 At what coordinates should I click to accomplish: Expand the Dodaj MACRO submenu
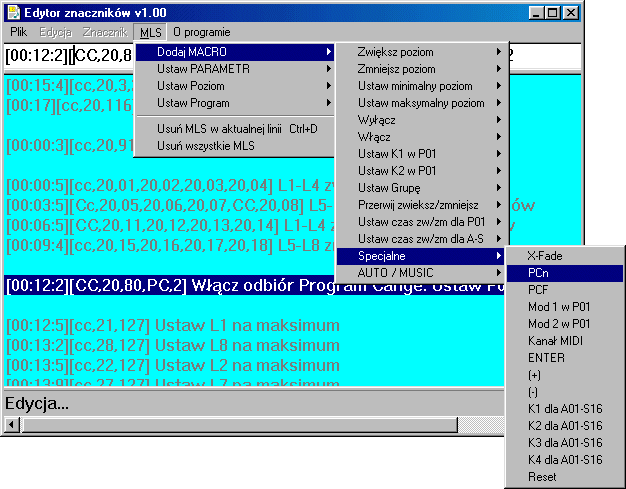(235, 51)
